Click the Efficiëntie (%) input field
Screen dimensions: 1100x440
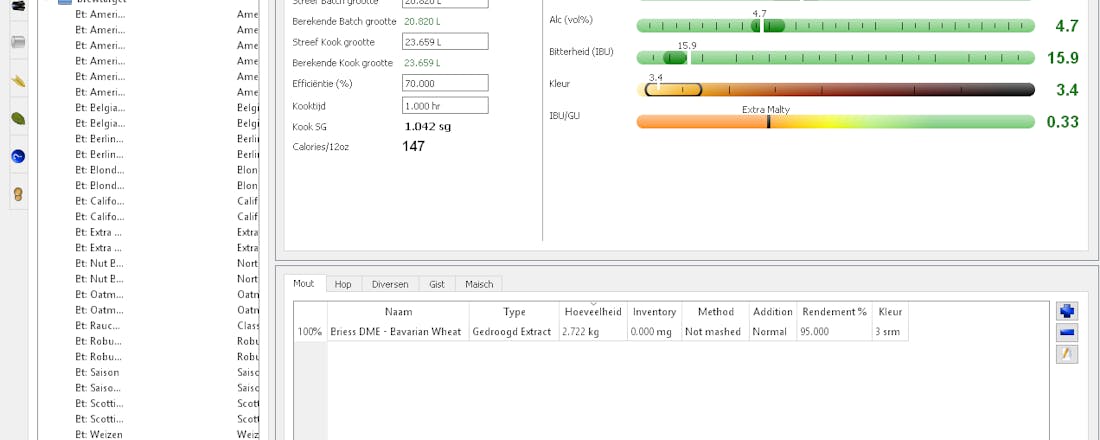[x=445, y=83]
